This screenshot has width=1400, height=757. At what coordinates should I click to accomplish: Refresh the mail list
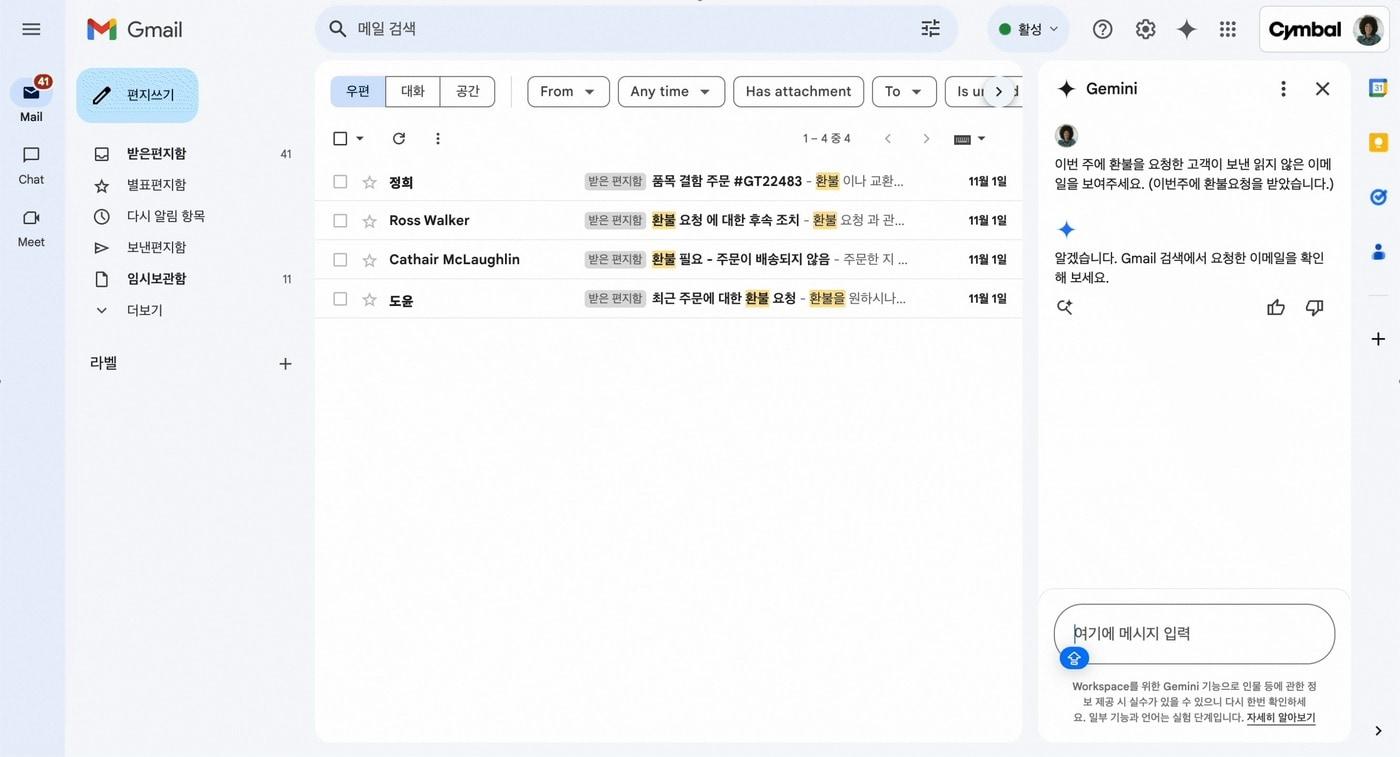399,139
